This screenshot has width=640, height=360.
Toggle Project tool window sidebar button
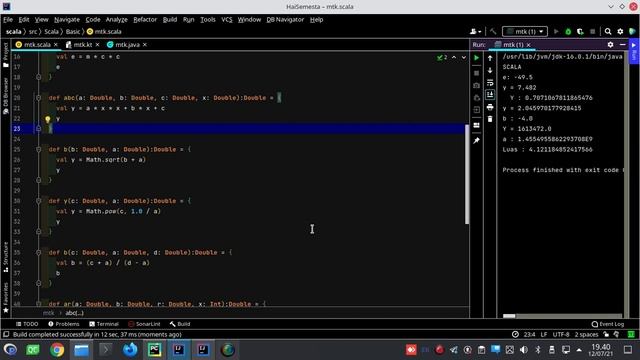coord(5,55)
